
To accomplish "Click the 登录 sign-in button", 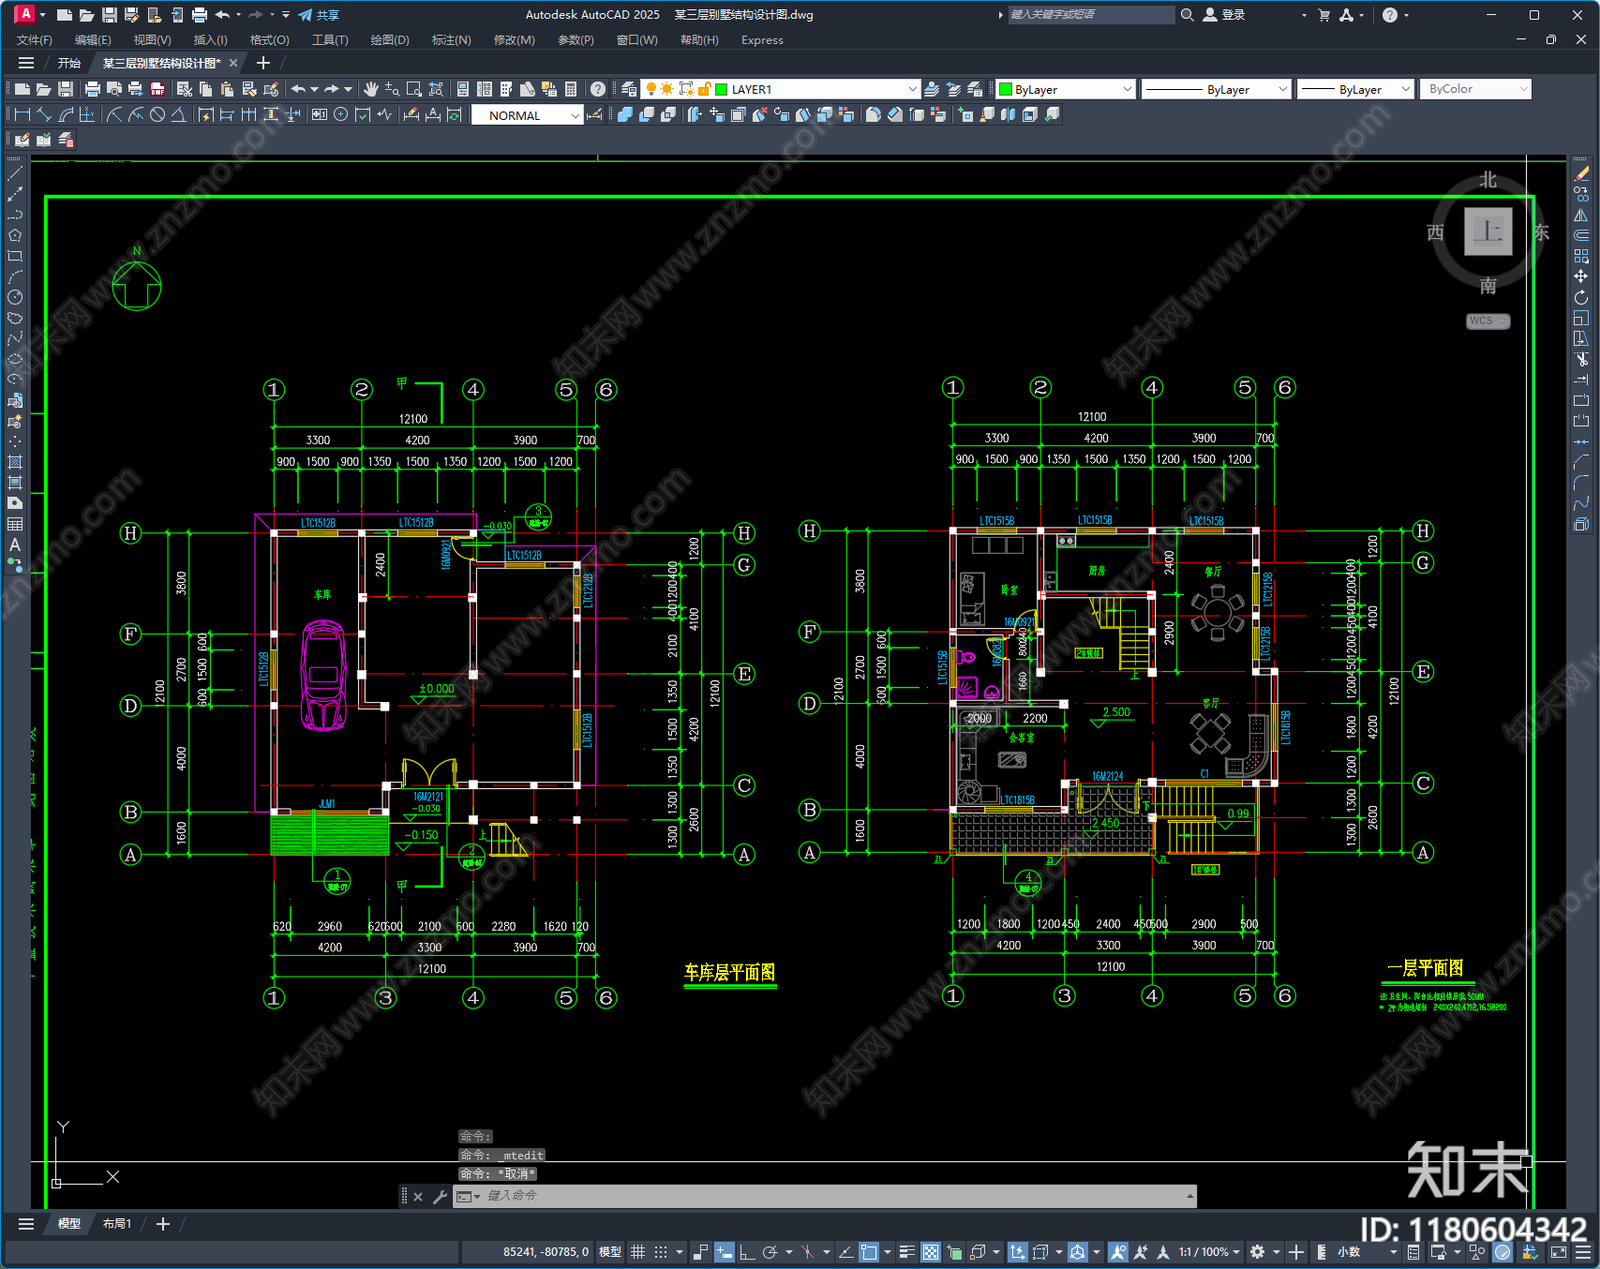I will 1224,15.
